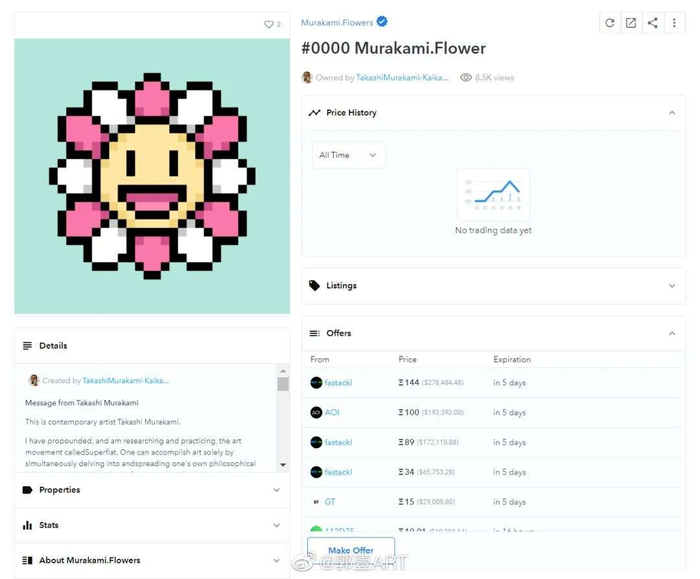Click the refresh metadata icon

pos(609,23)
